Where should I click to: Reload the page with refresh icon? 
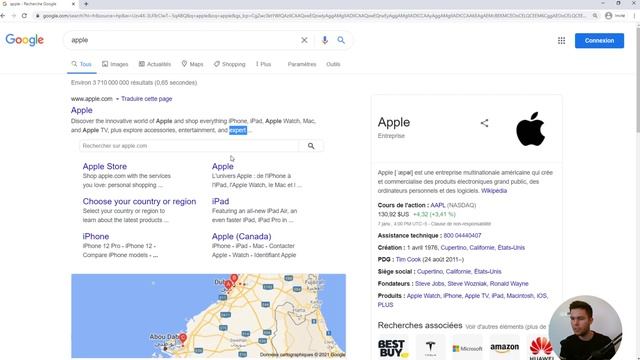[24, 16]
